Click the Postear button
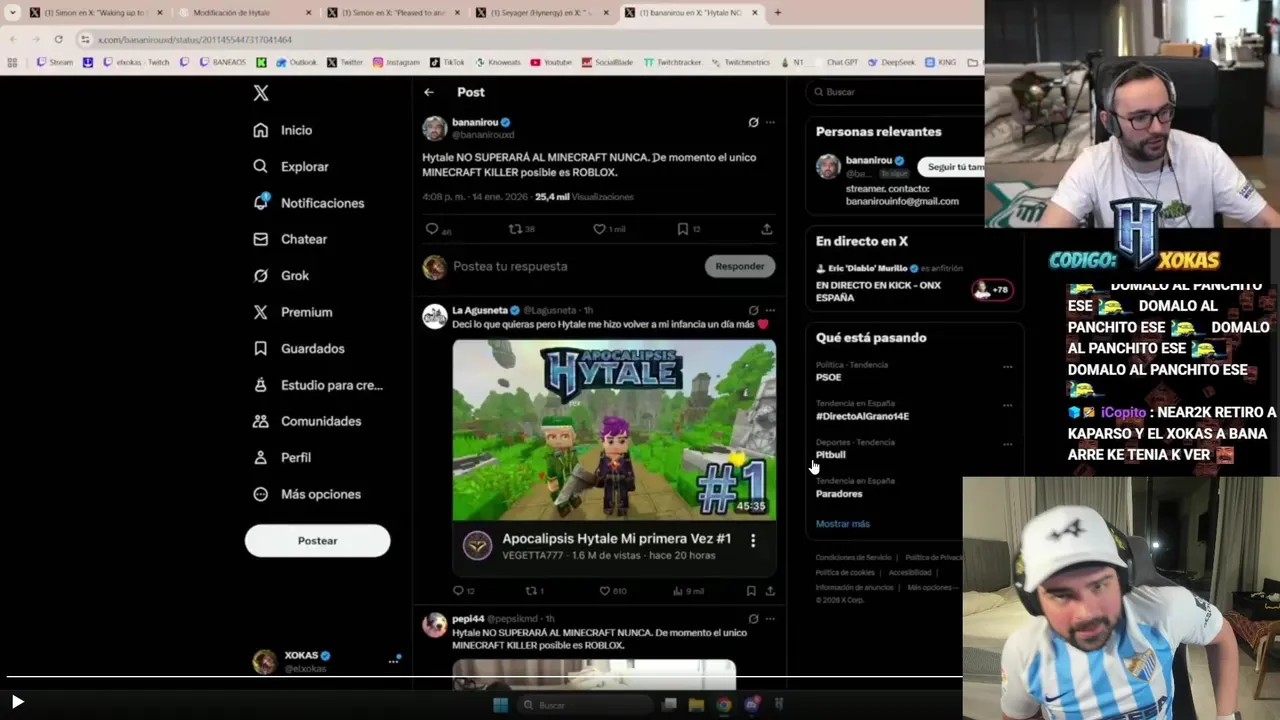1280x720 pixels. point(317,541)
